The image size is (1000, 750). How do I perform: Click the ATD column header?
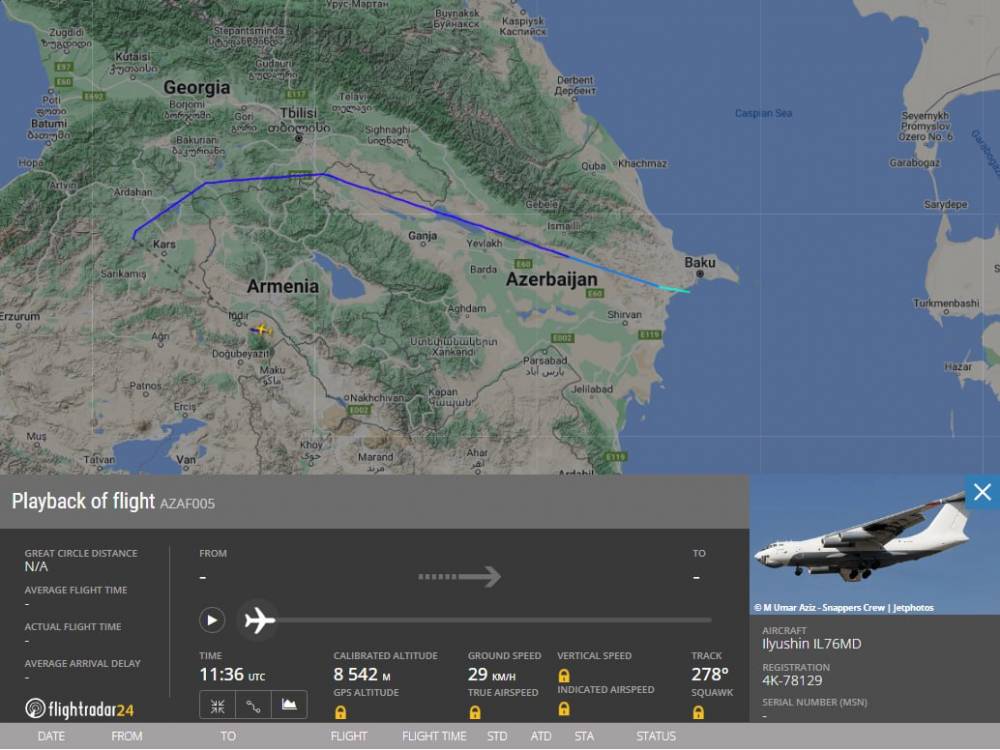(541, 736)
